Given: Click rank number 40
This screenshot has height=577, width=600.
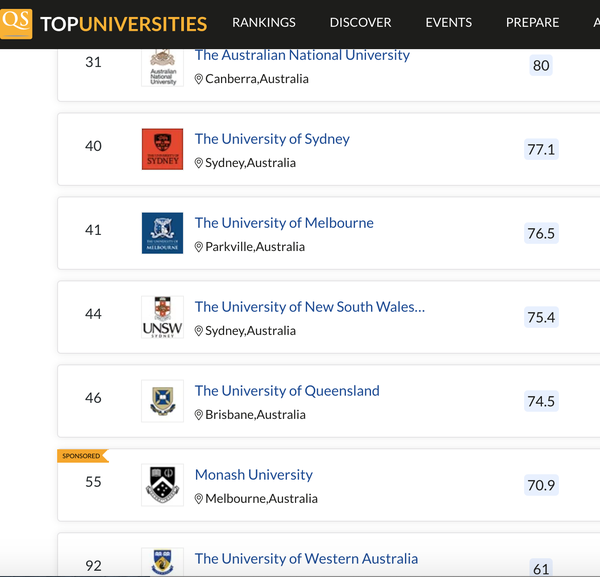Looking at the screenshot, I should coord(93,146).
